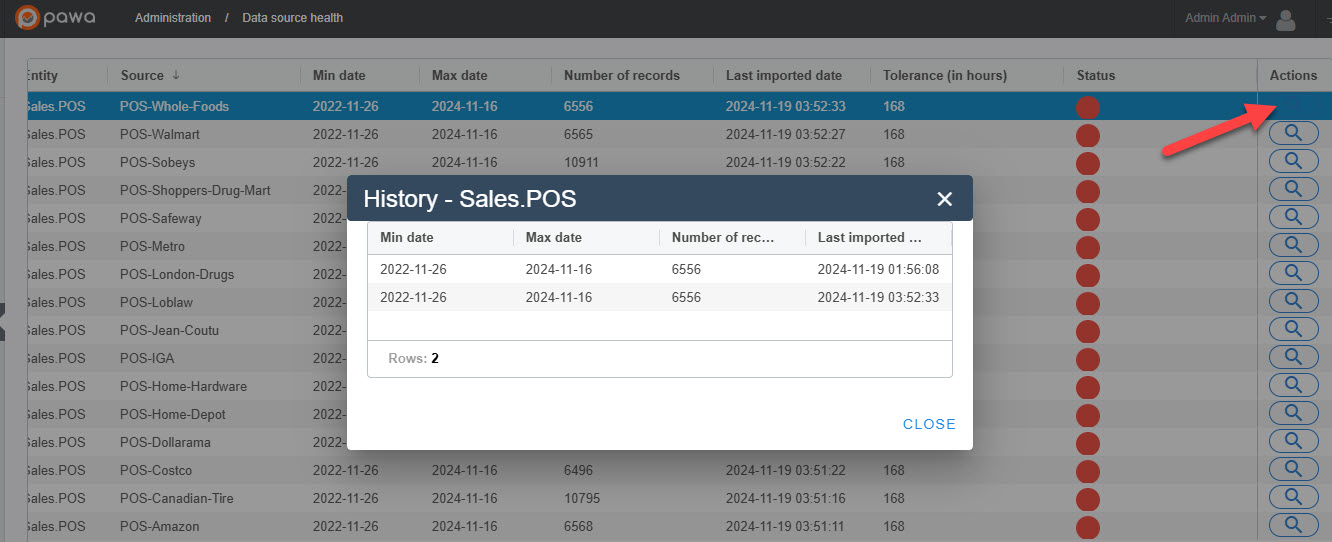Image resolution: width=1332 pixels, height=542 pixels.
Task: Click record count 6565 in Walmart row
Action: (578, 134)
